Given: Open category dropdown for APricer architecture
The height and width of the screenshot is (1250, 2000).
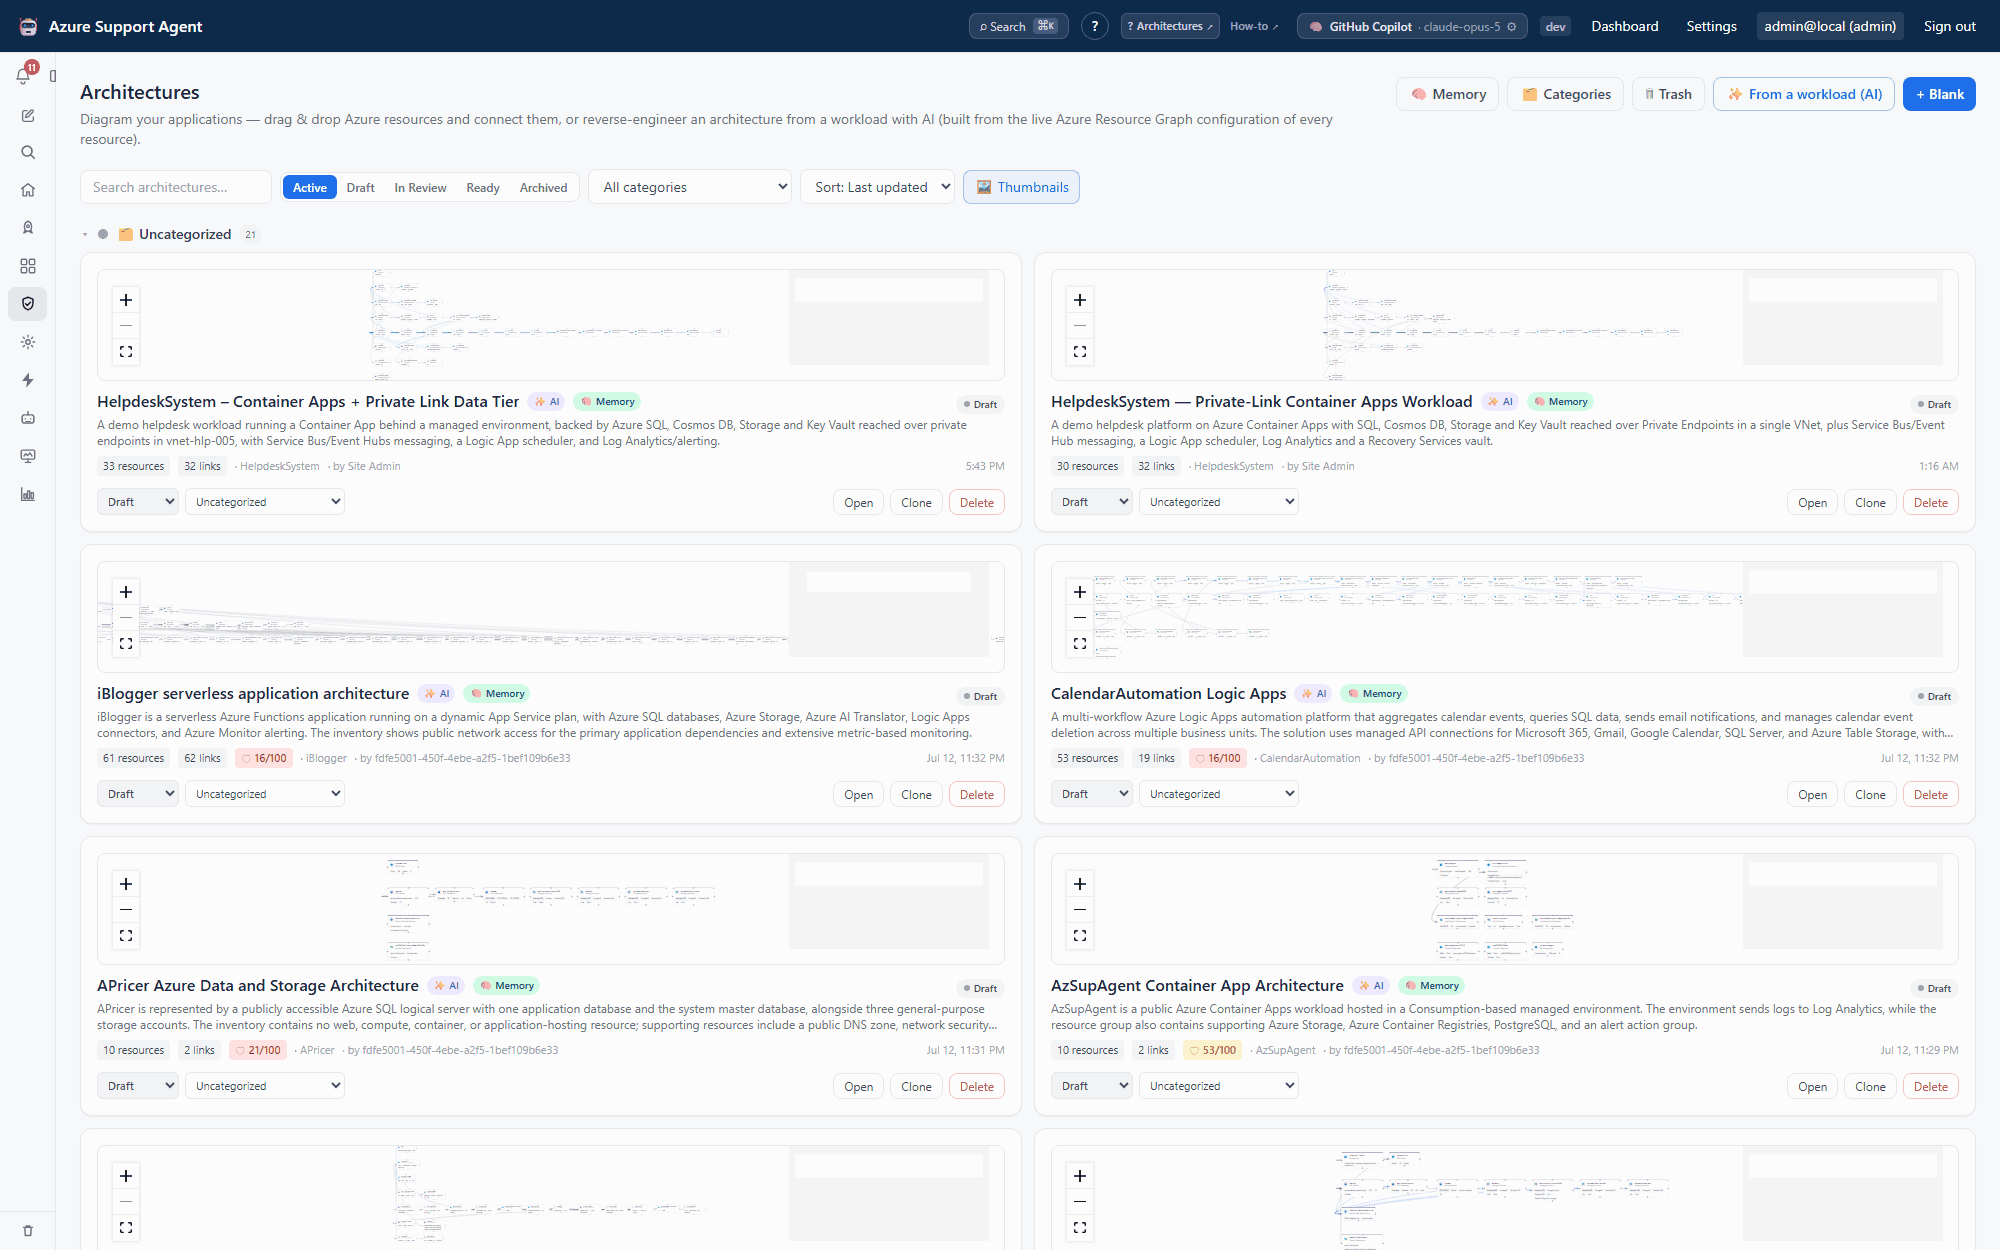Looking at the screenshot, I should 265,1086.
